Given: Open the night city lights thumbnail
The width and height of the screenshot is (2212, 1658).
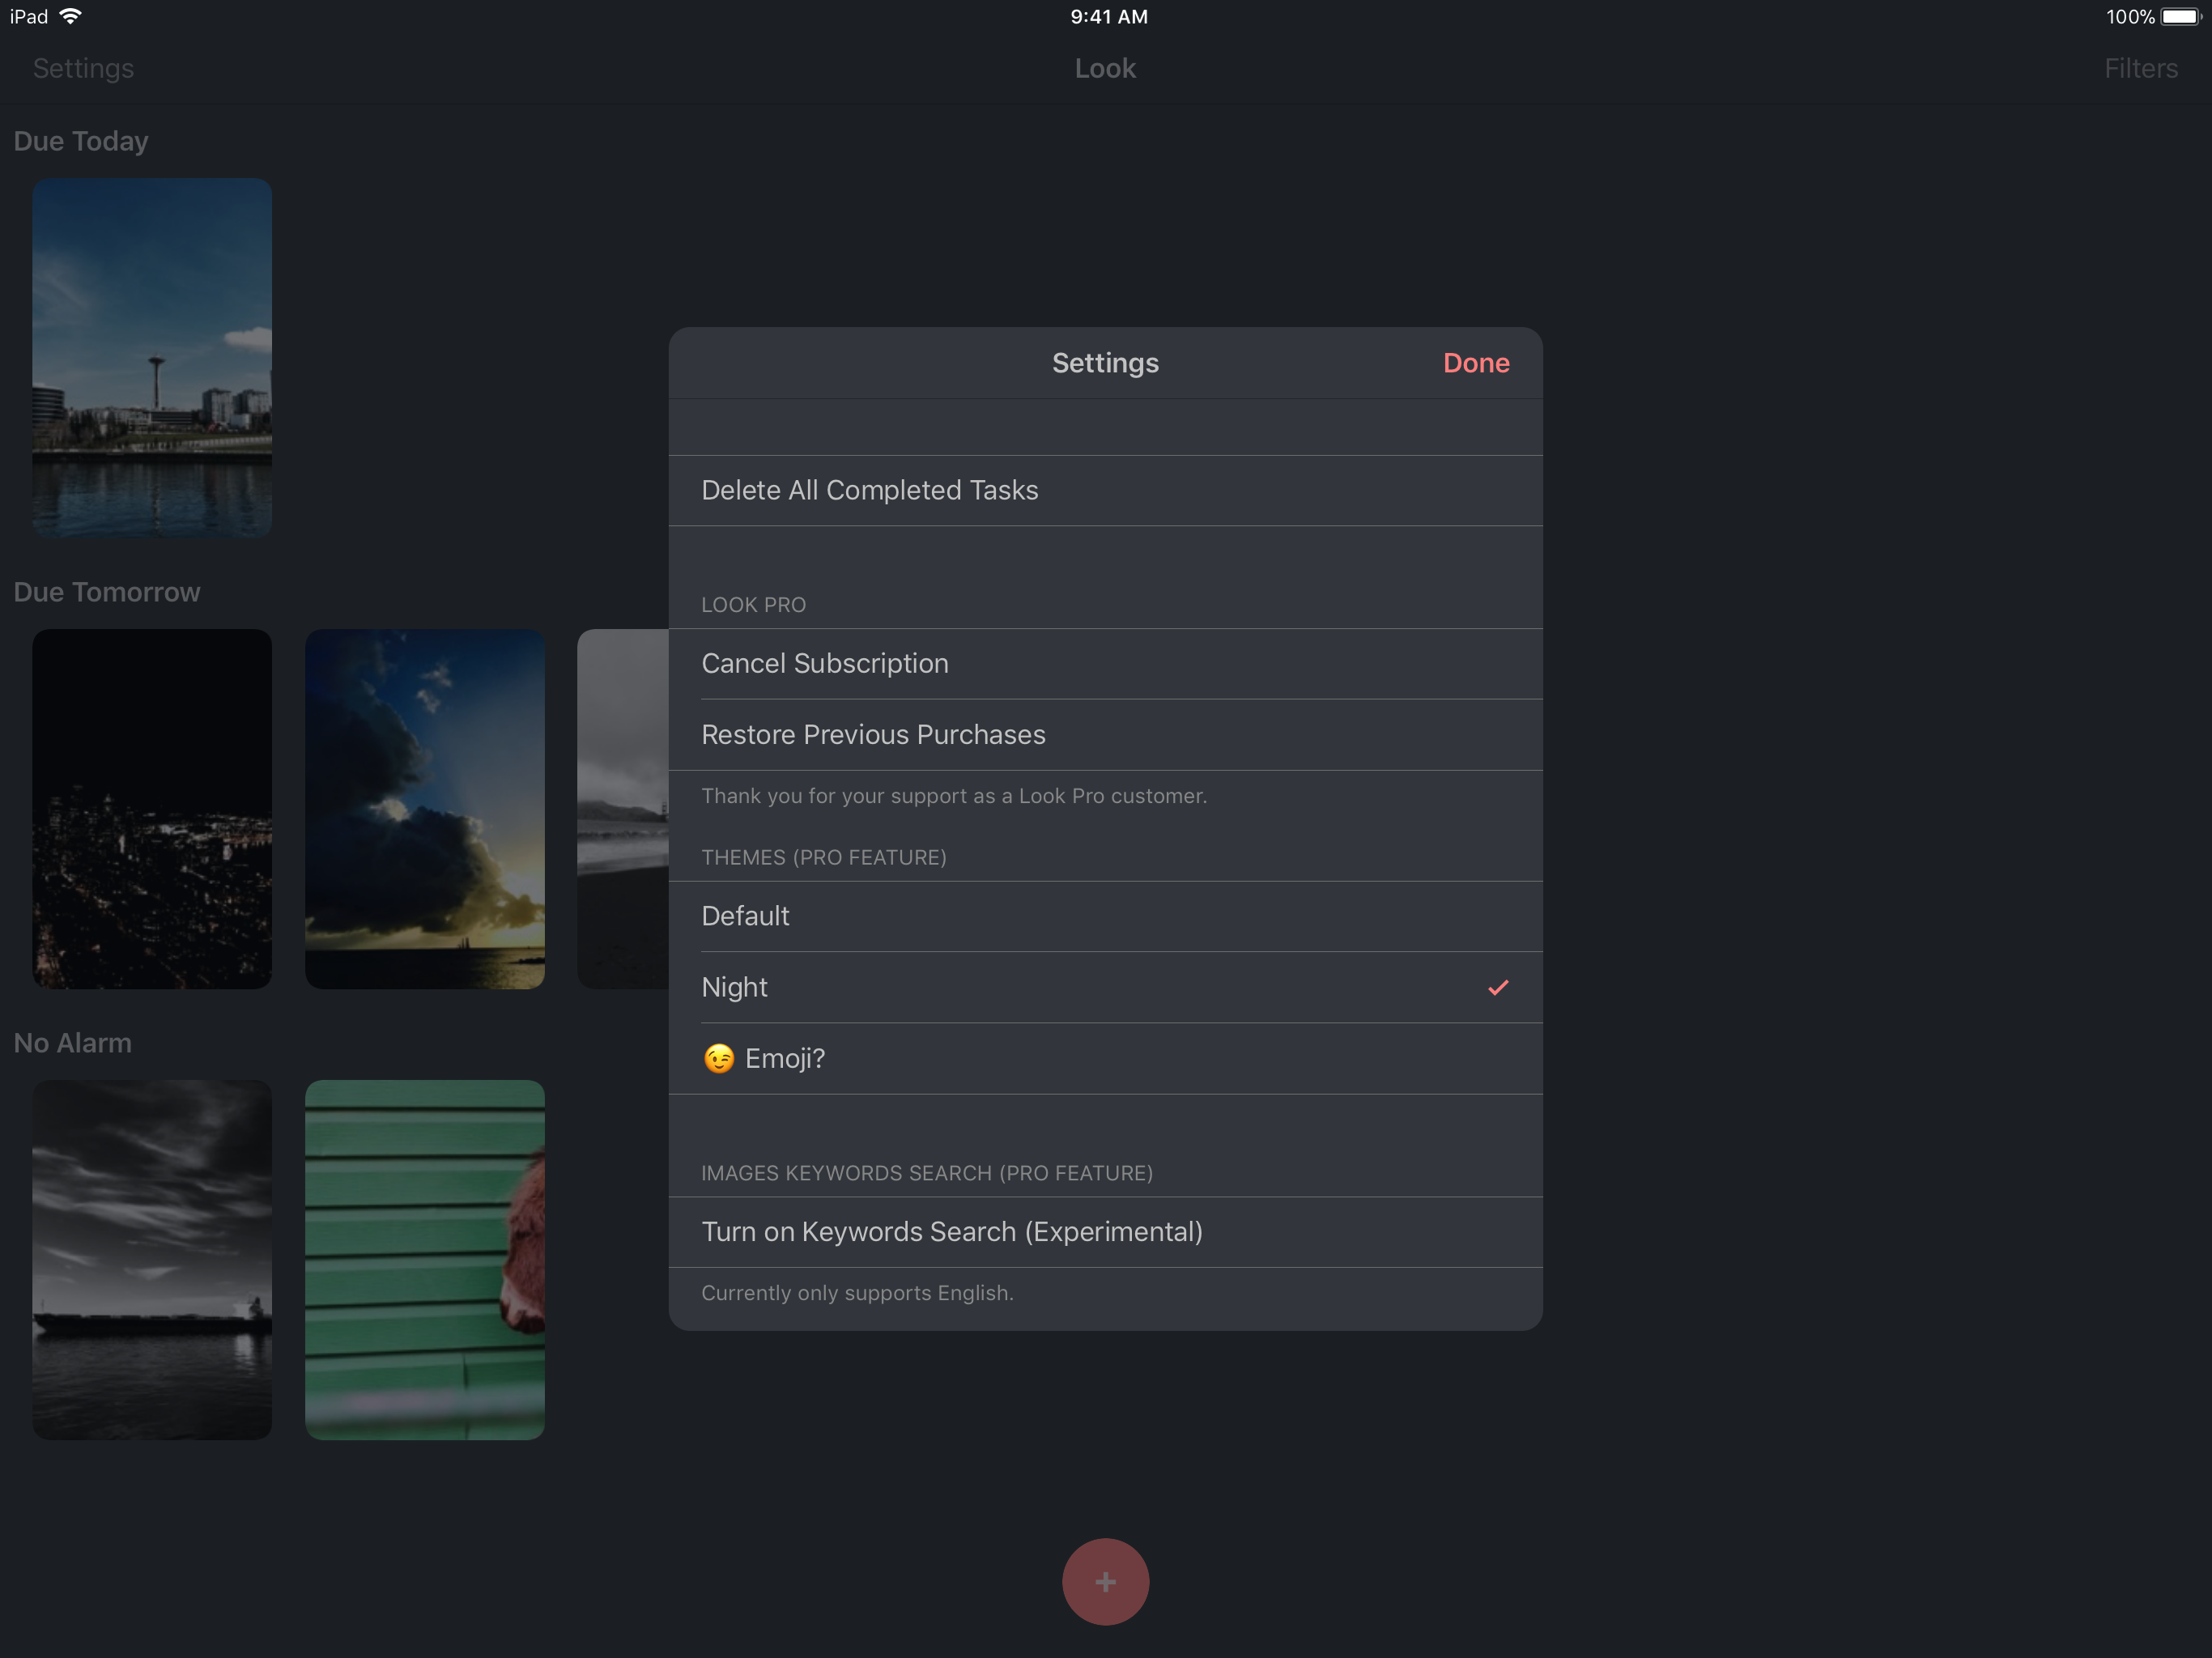Looking at the screenshot, I should coord(152,808).
